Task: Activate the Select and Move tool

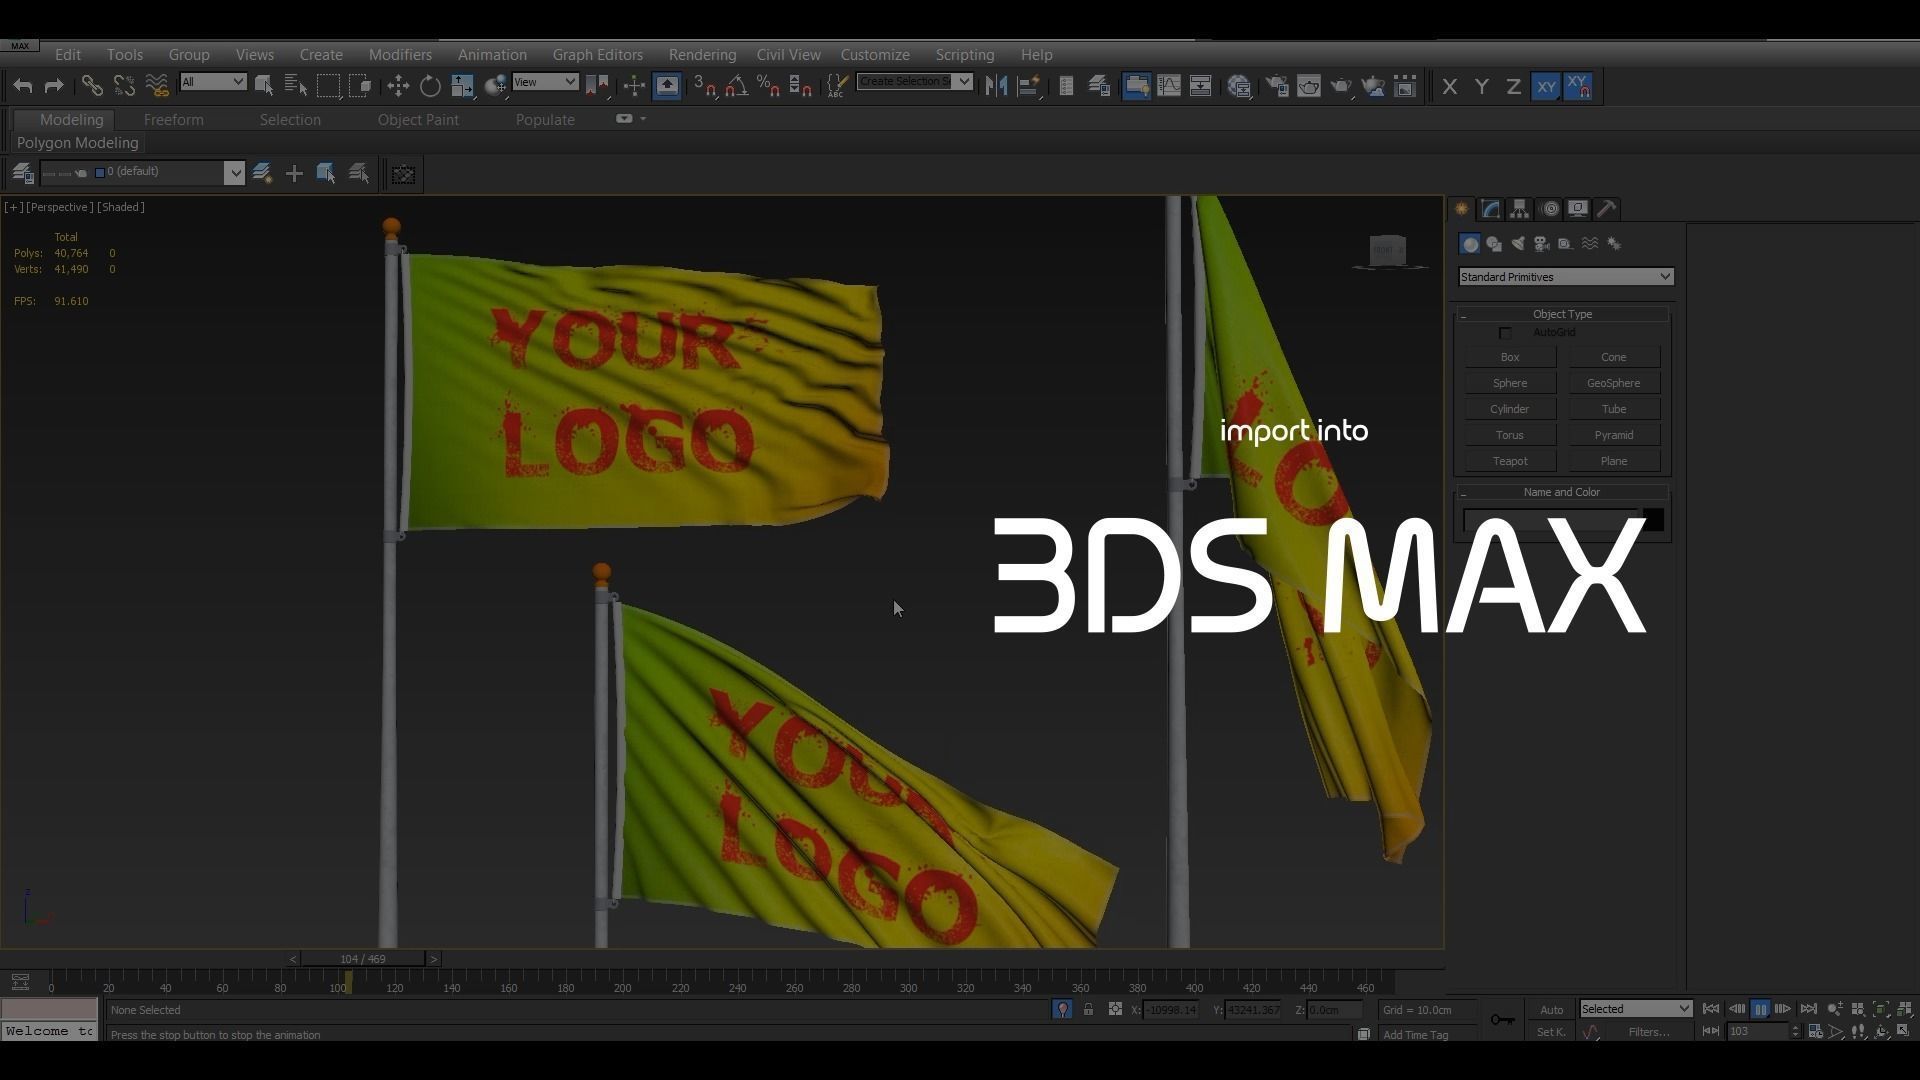Action: (x=398, y=87)
